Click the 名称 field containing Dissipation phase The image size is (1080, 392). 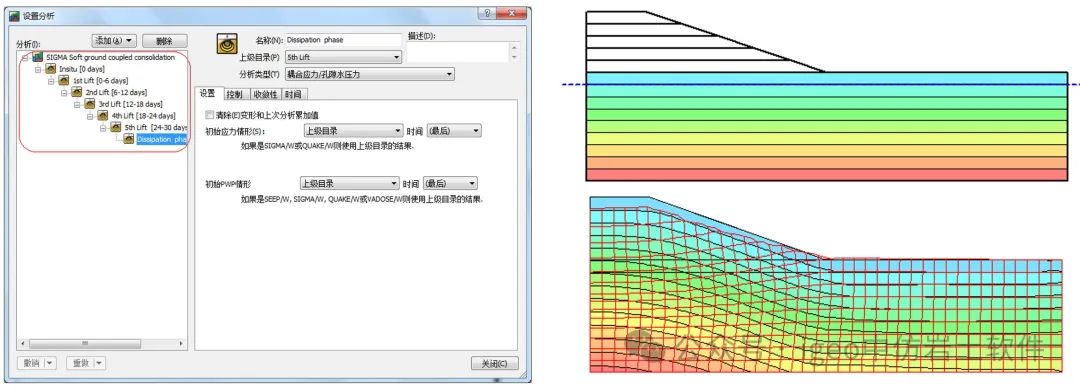pyautogui.click(x=343, y=41)
